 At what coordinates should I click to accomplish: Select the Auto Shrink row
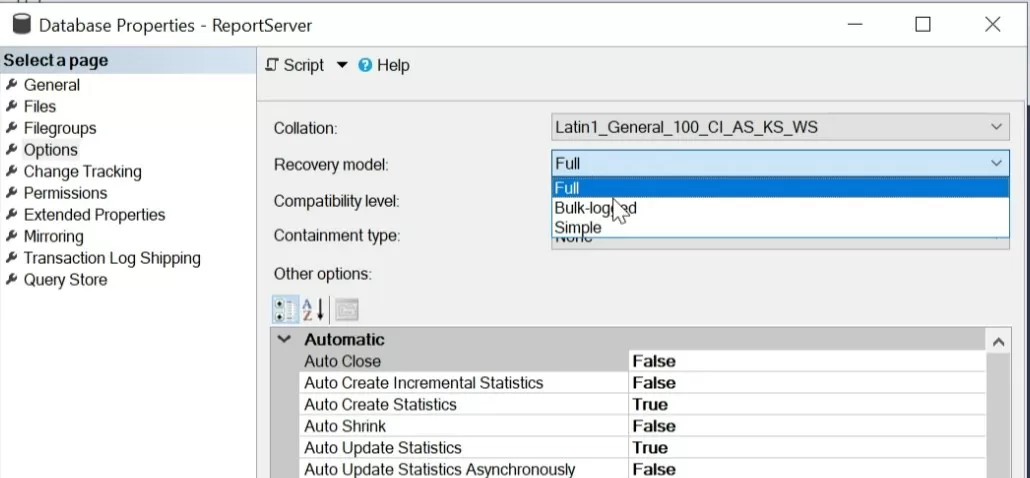pyautogui.click(x=644, y=426)
